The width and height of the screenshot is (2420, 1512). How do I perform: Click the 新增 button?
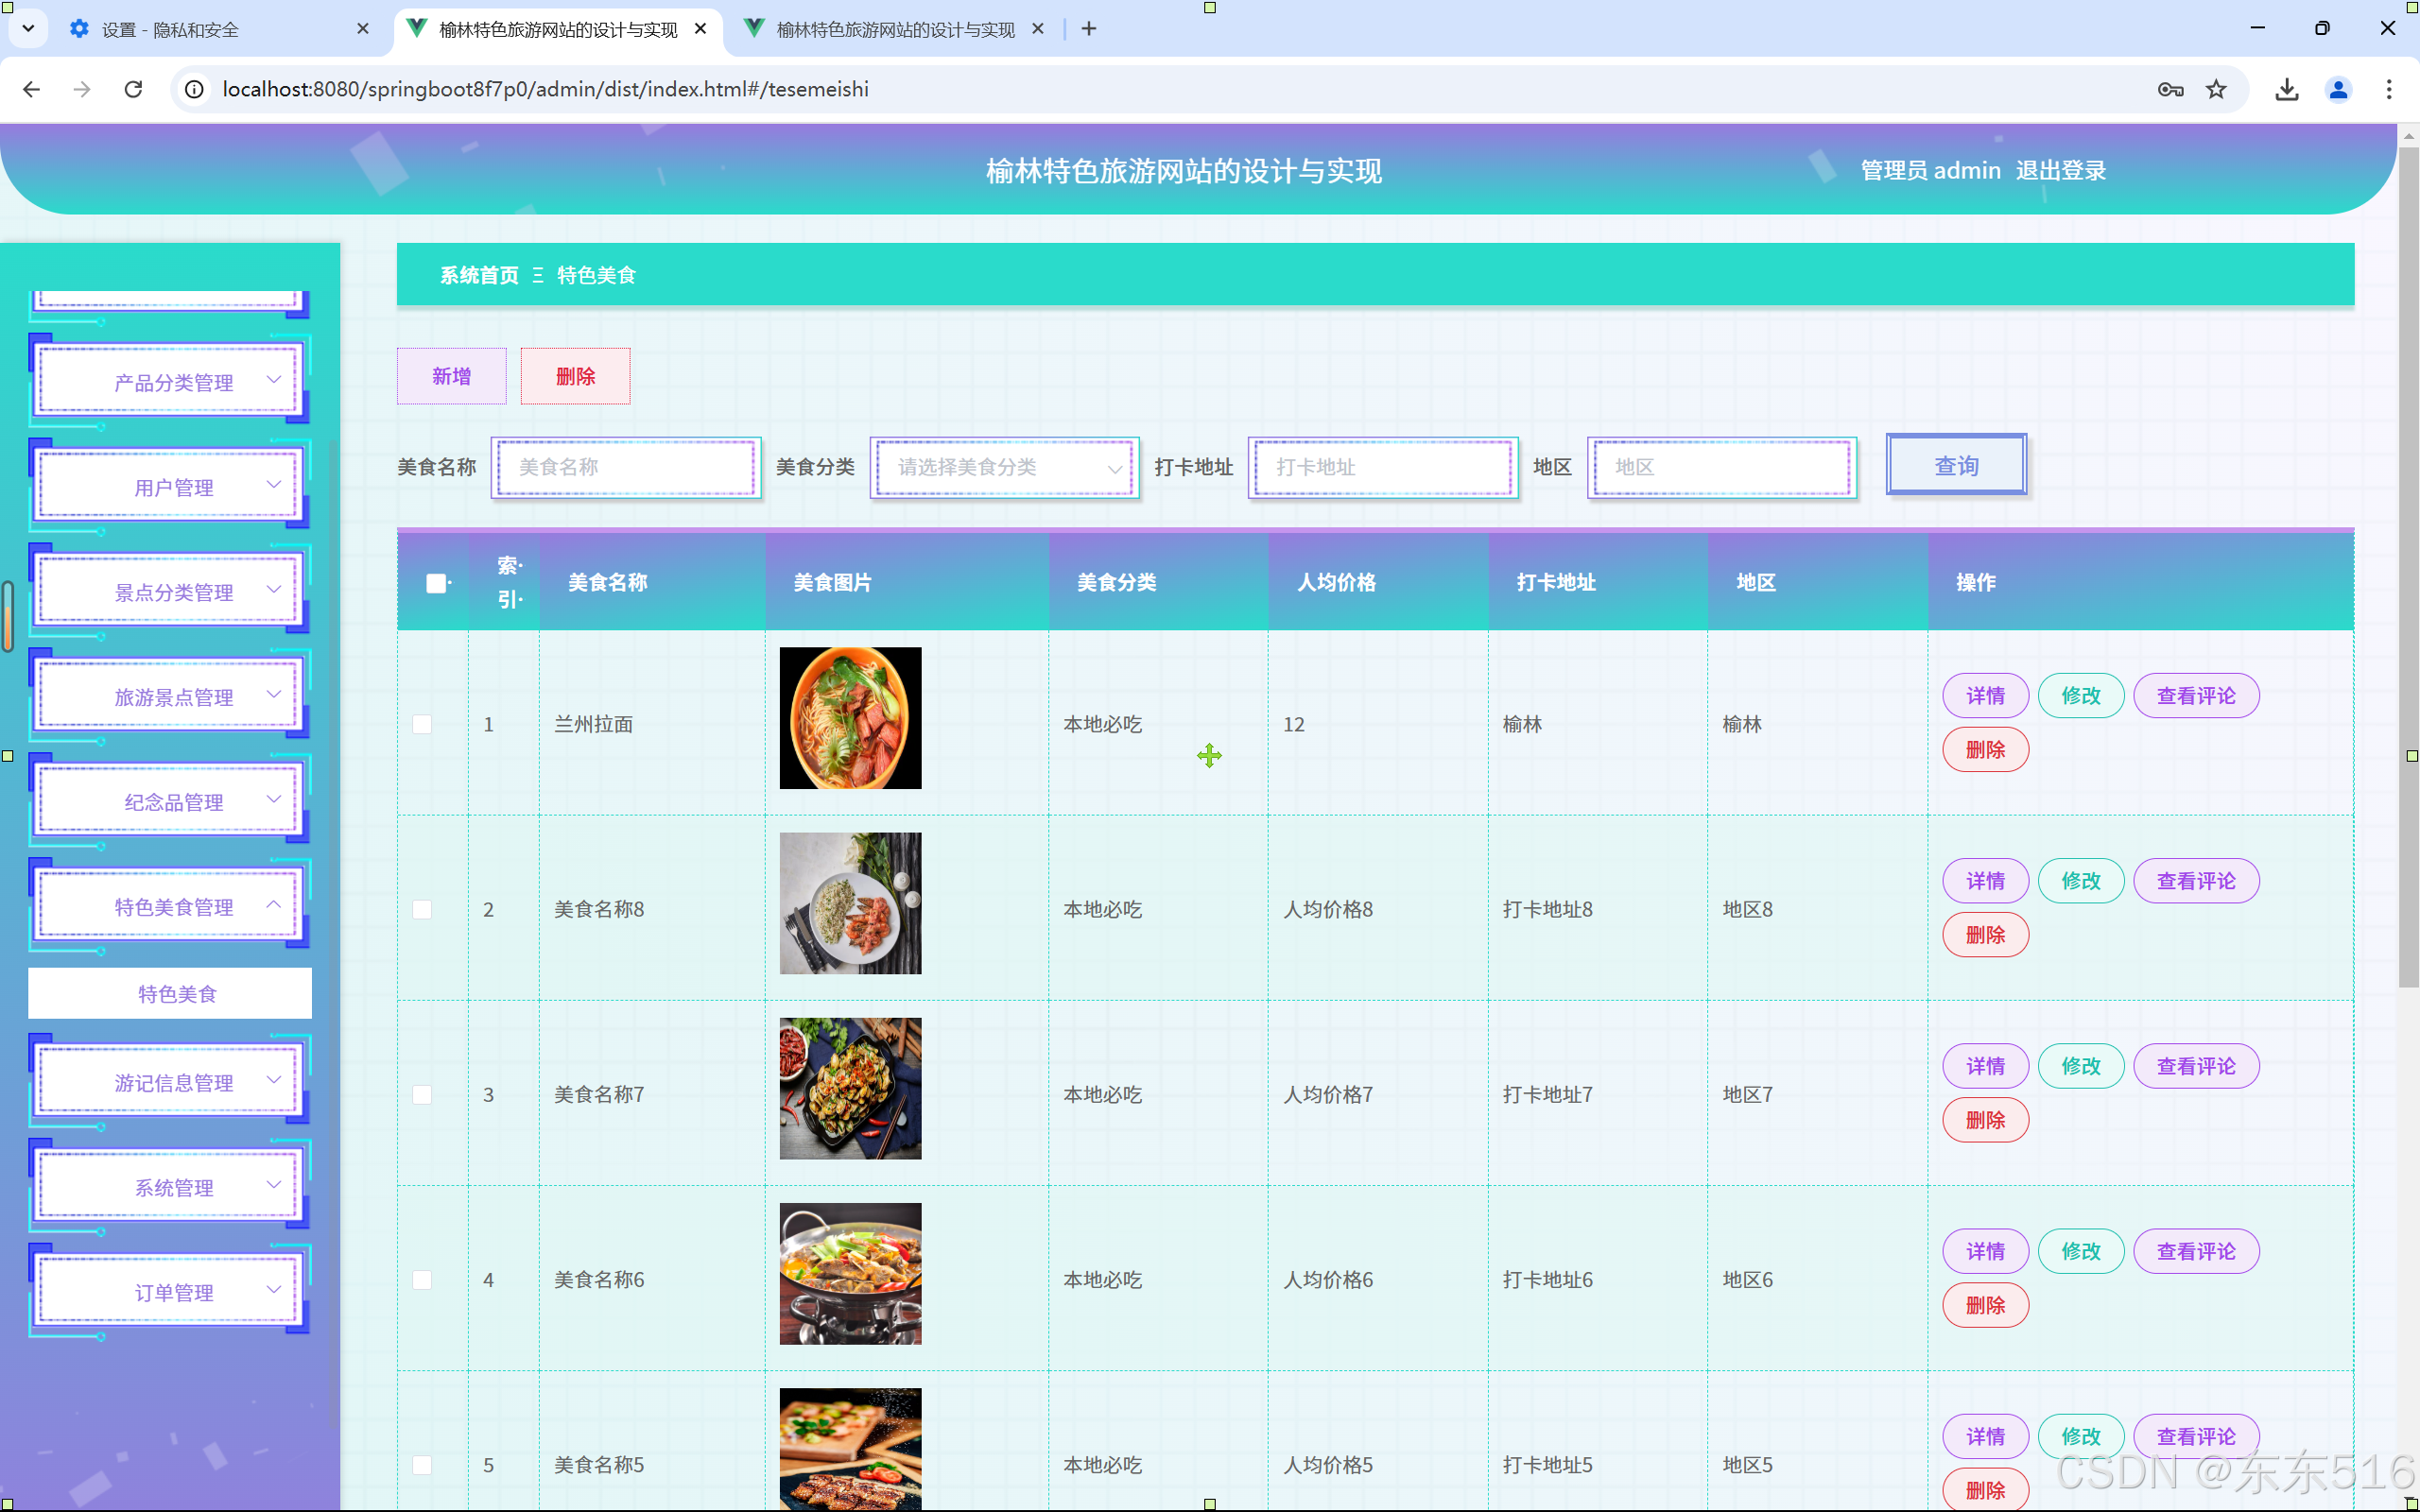451,376
